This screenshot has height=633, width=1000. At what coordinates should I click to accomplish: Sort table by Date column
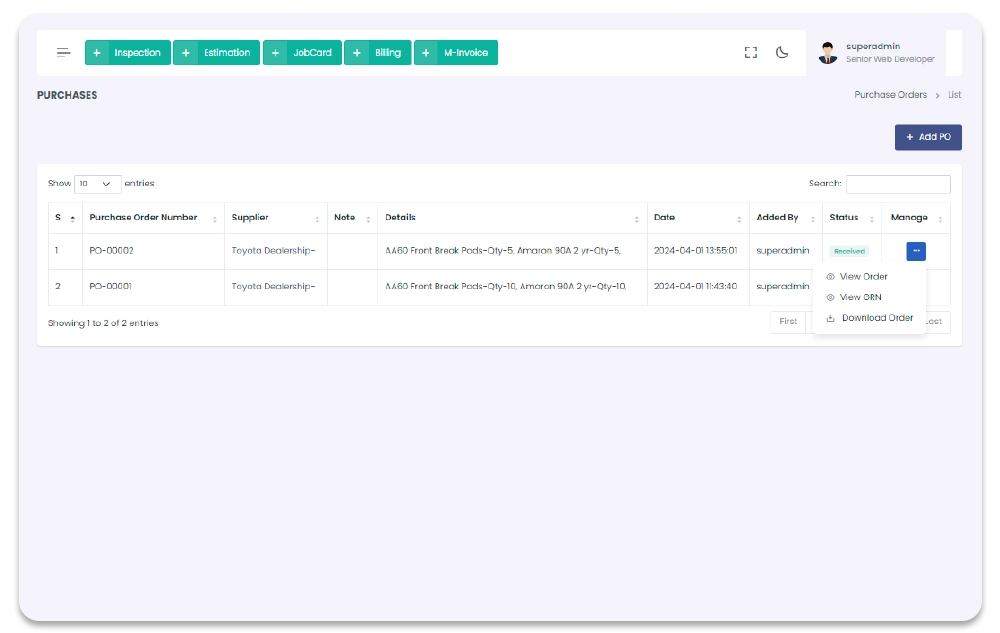pyautogui.click(x=664, y=218)
